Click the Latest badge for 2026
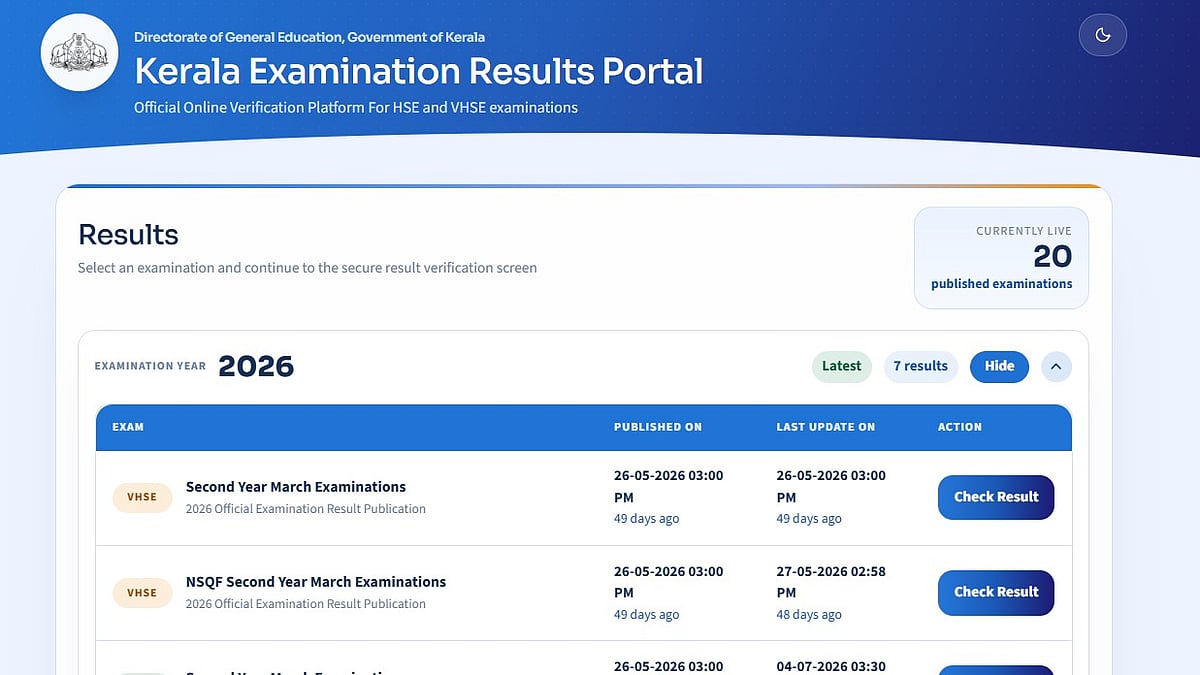 point(841,366)
